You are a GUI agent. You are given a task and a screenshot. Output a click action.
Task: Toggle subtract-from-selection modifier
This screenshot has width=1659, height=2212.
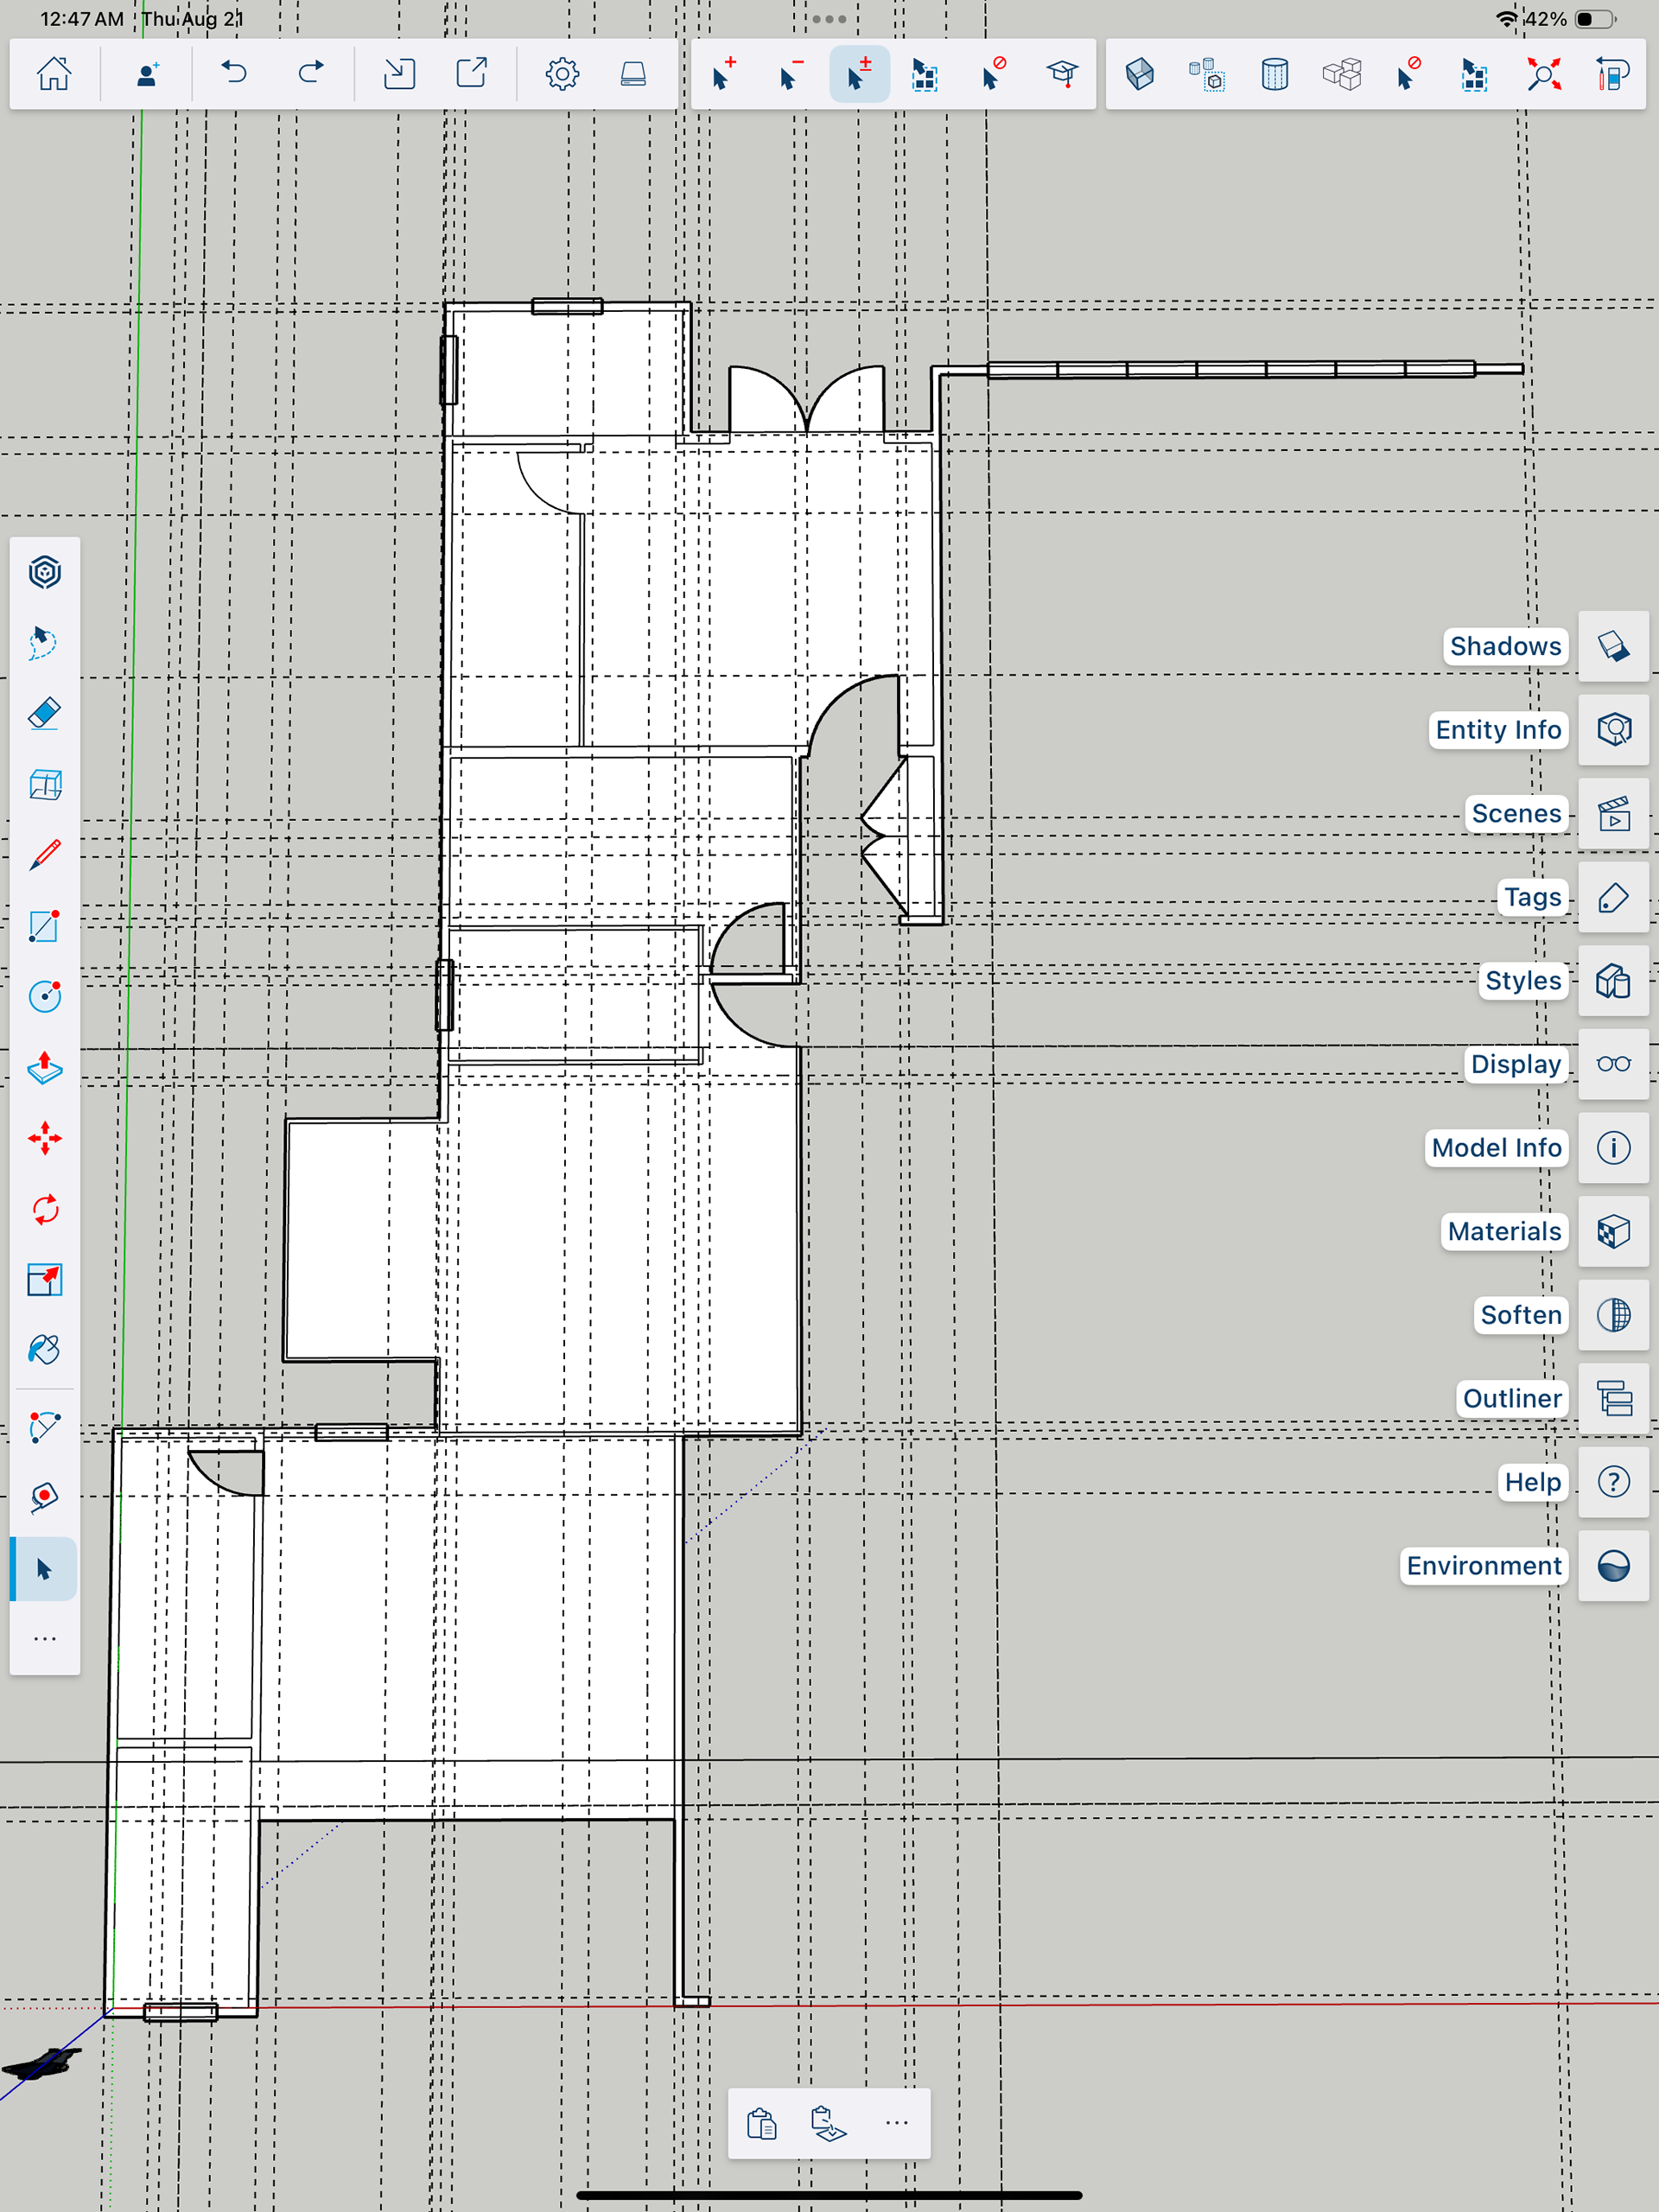pos(790,74)
